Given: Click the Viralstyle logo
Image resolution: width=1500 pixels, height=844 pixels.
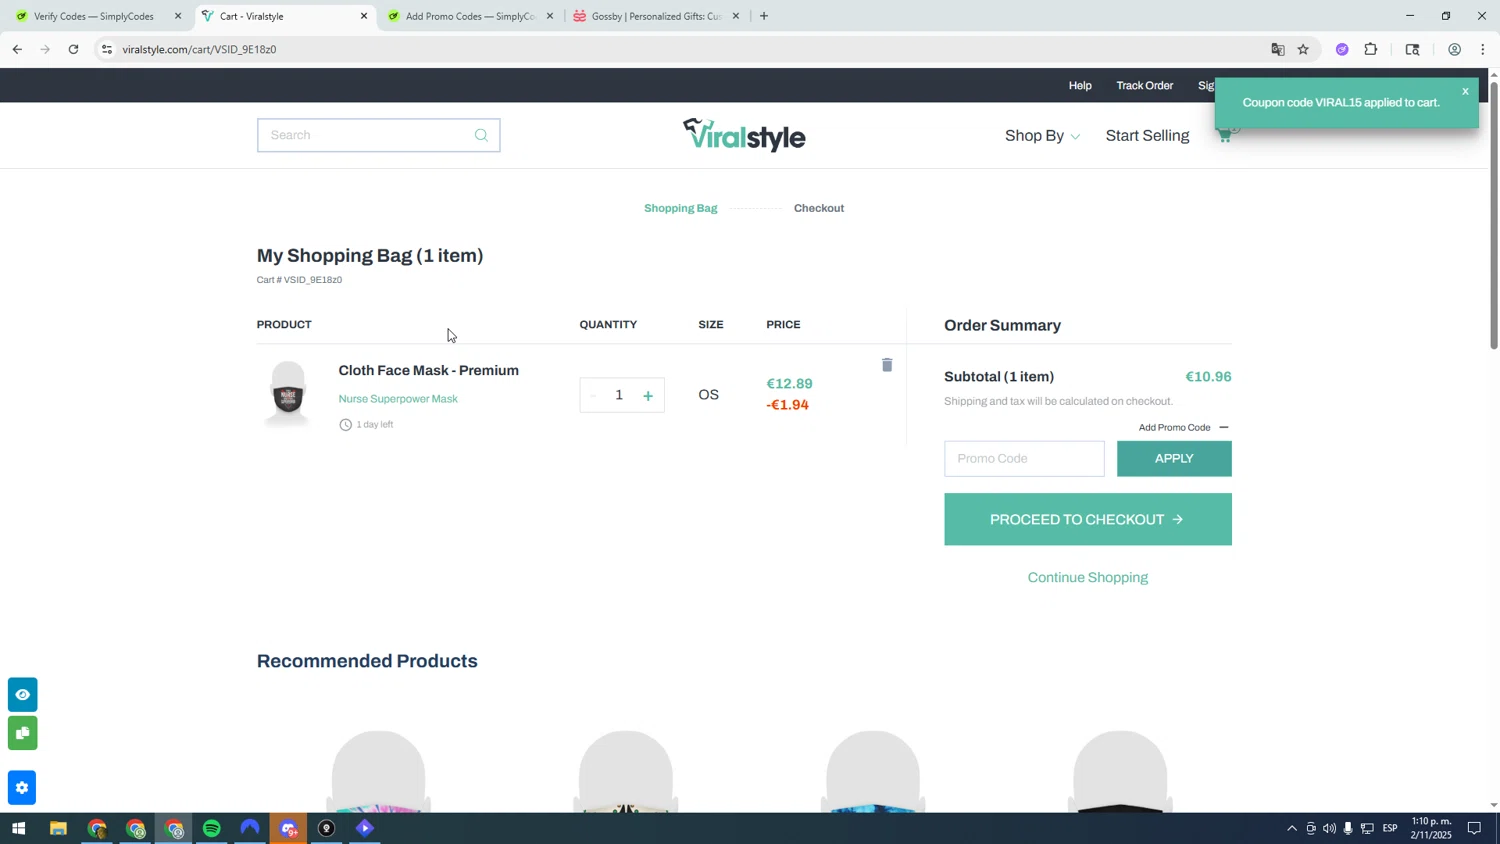Looking at the screenshot, I should click(744, 135).
